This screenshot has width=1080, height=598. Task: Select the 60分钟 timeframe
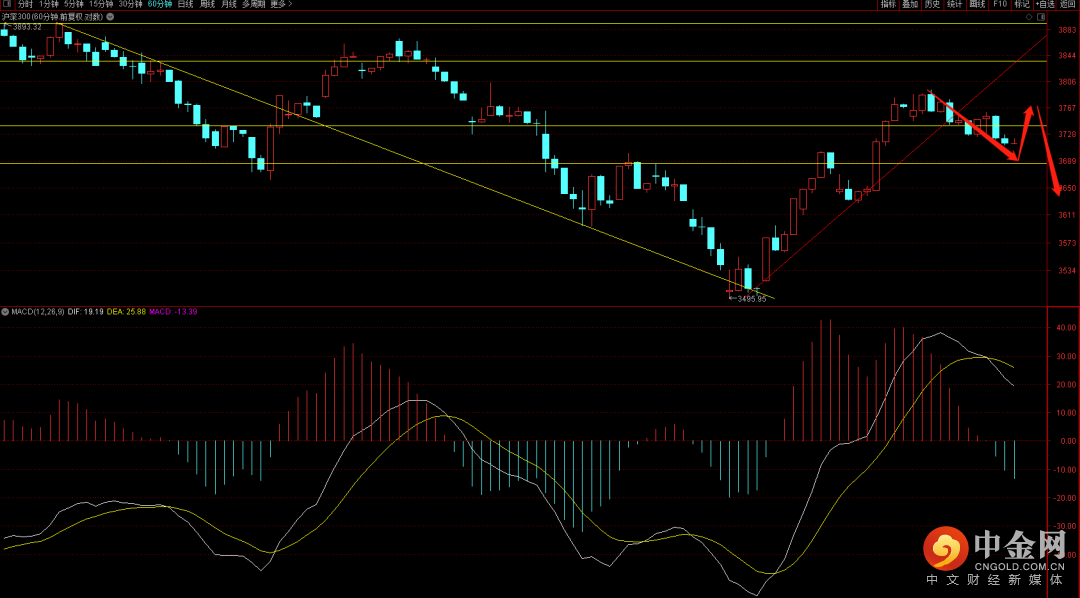(x=158, y=4)
